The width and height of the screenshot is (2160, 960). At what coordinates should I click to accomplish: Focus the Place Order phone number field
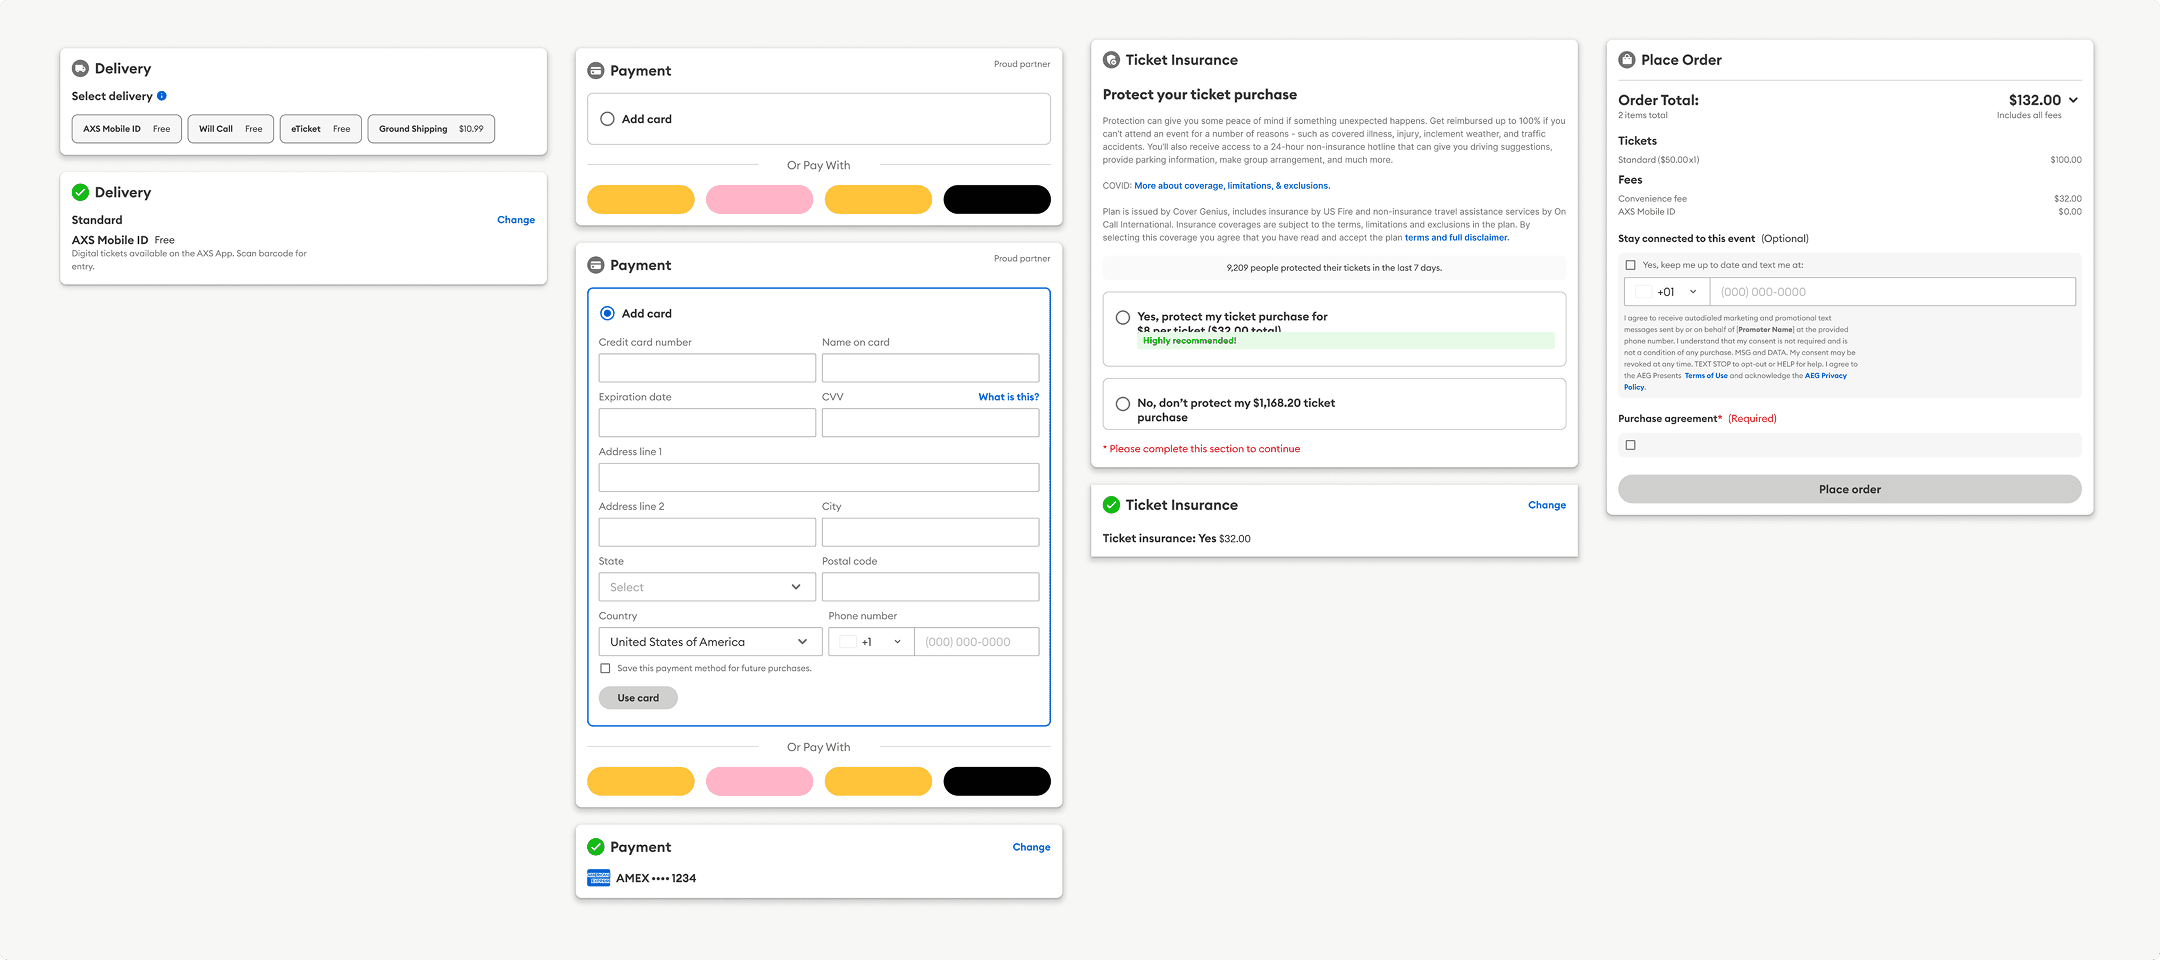pyautogui.click(x=1892, y=292)
